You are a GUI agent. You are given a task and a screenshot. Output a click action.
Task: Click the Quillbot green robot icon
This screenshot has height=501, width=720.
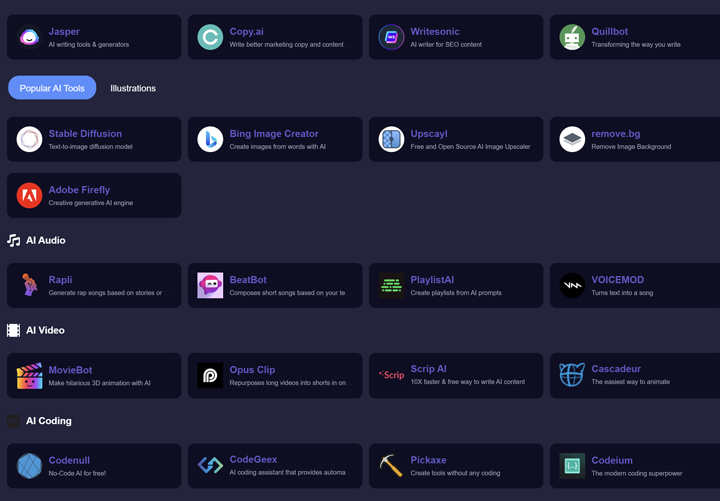[572, 37]
